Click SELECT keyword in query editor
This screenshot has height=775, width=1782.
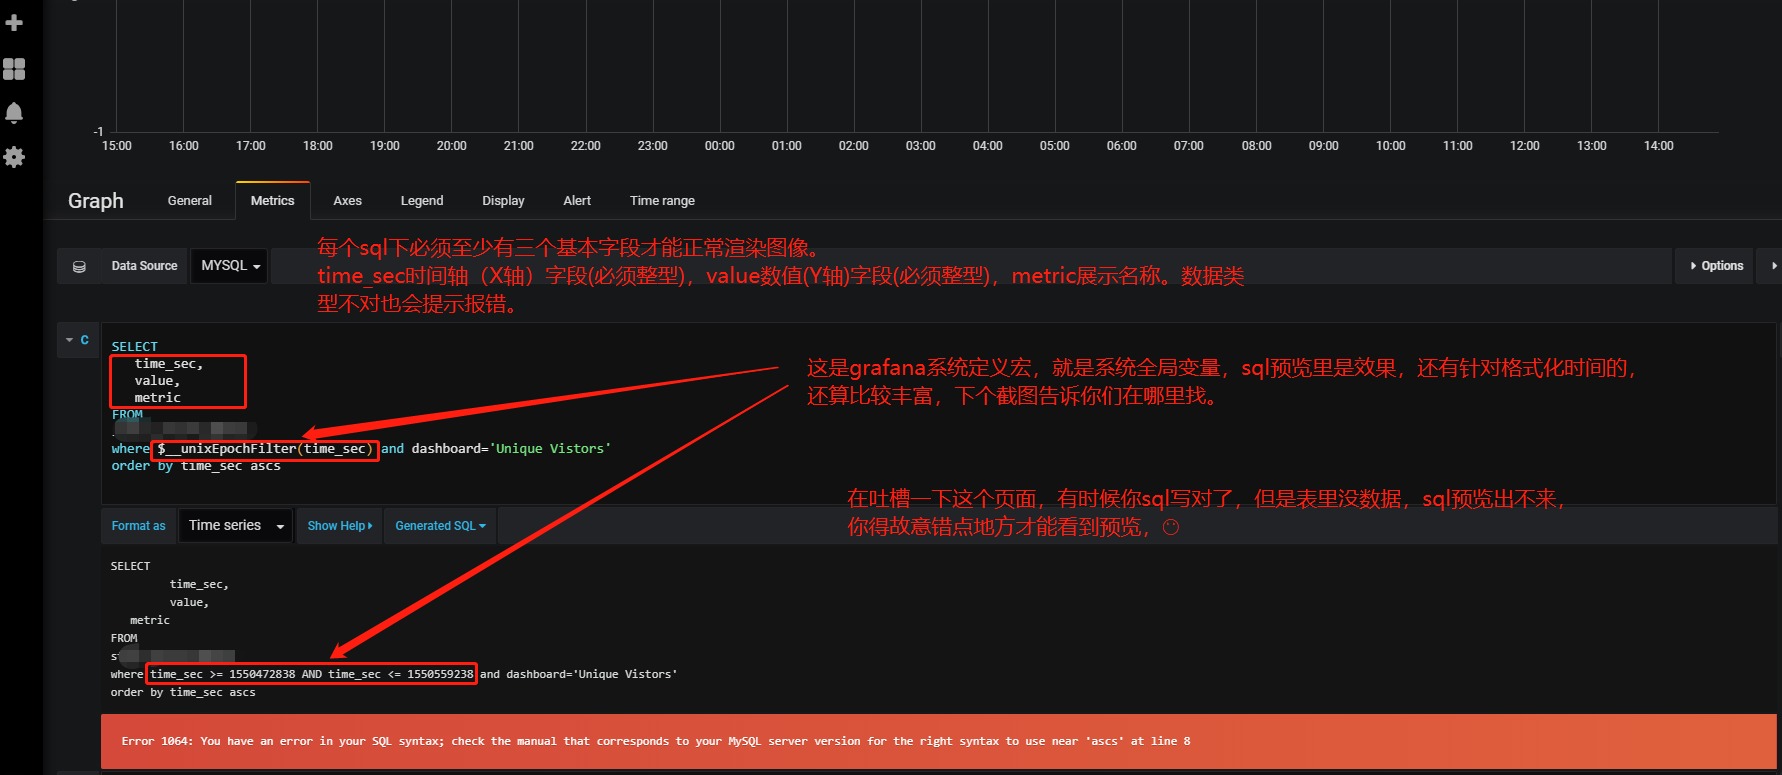134,347
